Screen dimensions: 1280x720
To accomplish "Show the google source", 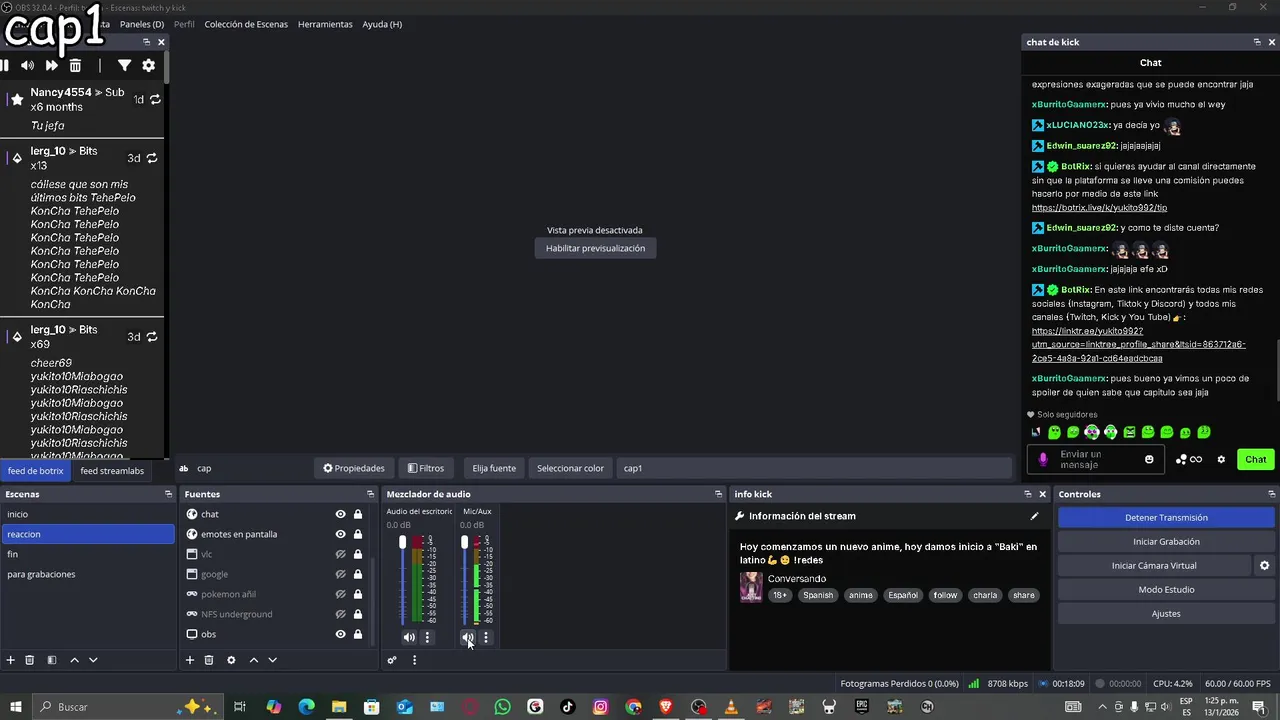I will pyautogui.click(x=340, y=574).
